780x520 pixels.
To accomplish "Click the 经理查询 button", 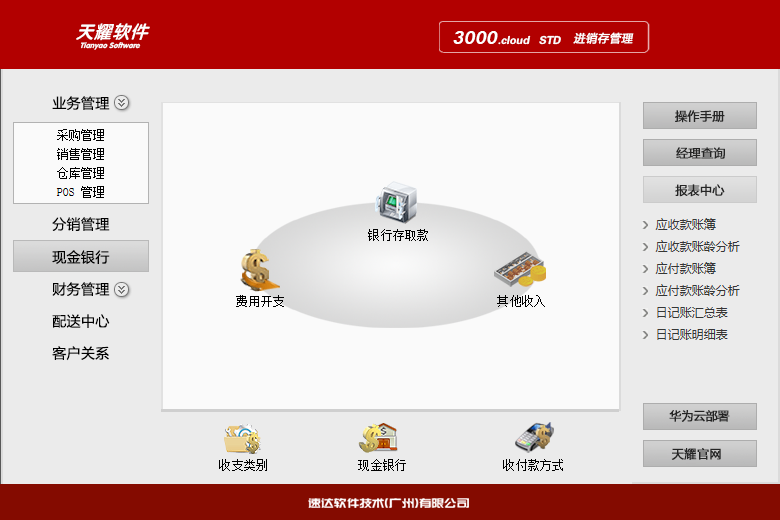I will point(699,152).
